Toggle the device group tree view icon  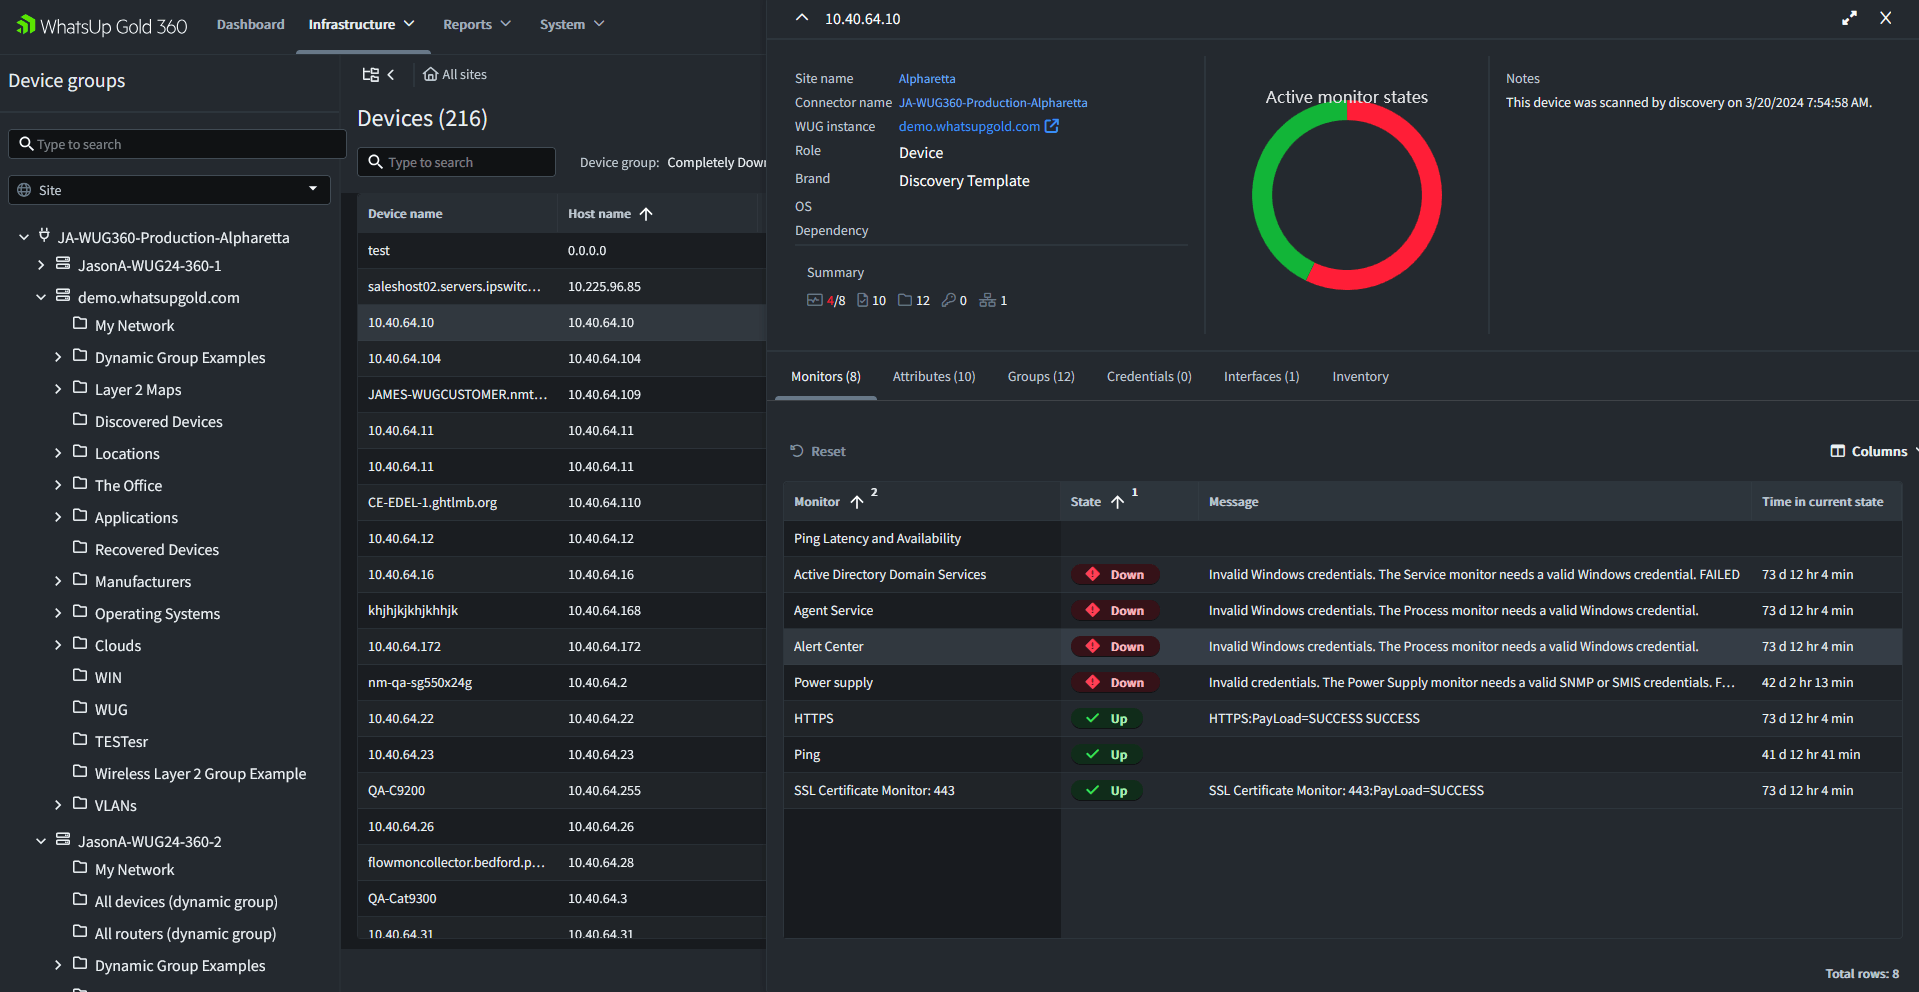[371, 75]
